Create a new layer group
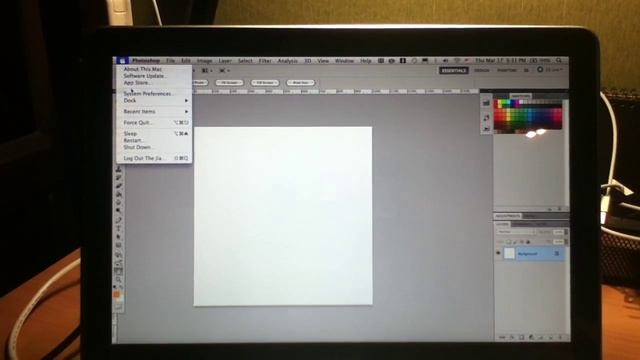This screenshot has width=640, height=360. [541, 338]
